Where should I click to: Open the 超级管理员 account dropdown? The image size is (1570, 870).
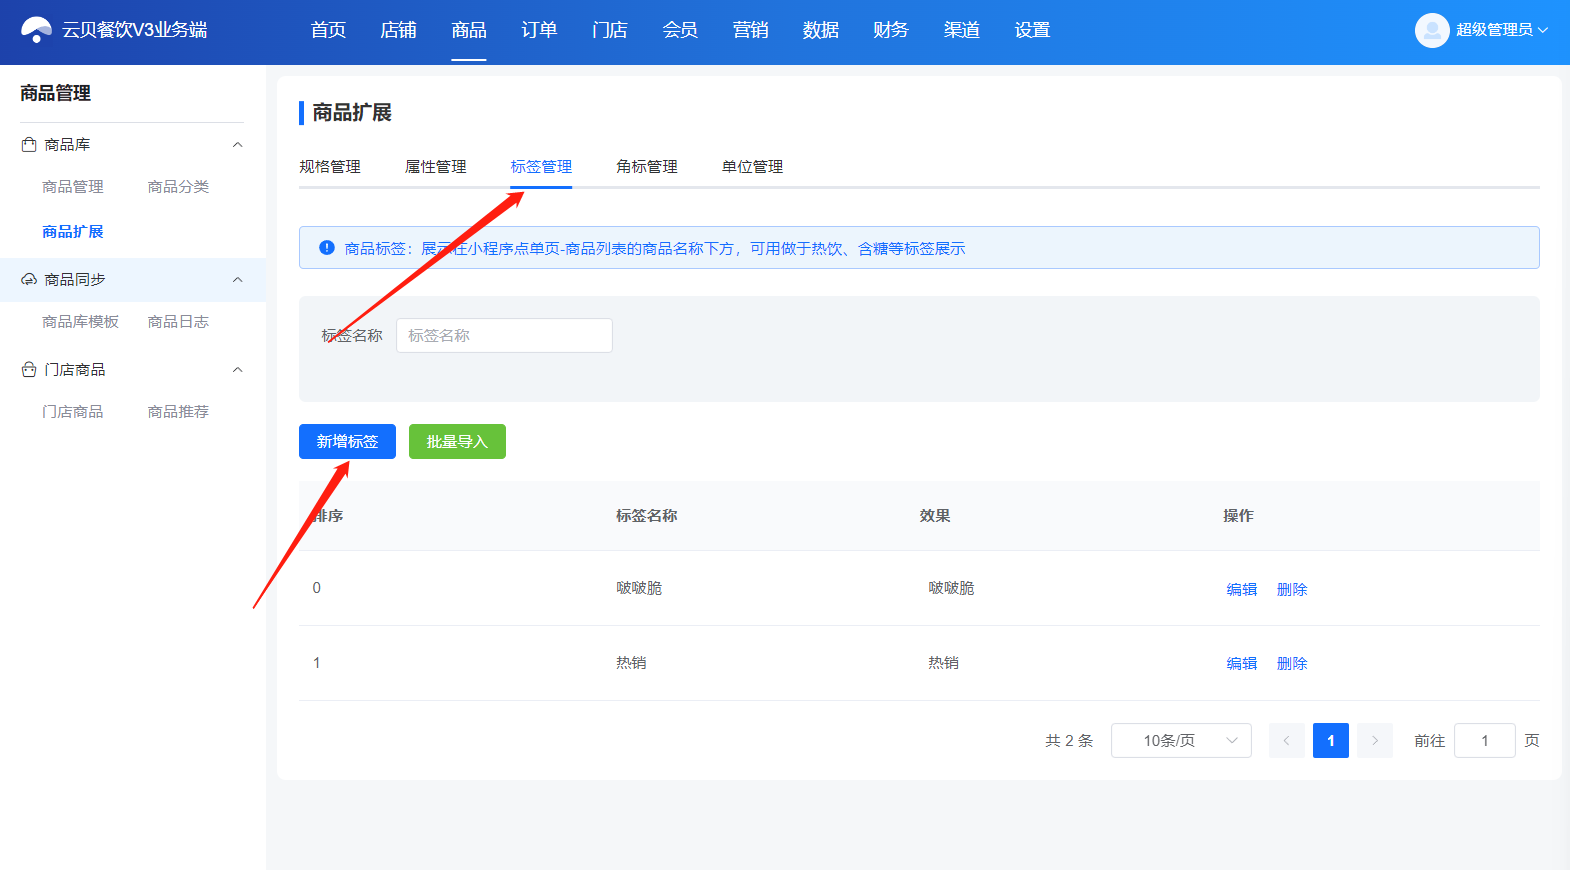pyautogui.click(x=1502, y=30)
